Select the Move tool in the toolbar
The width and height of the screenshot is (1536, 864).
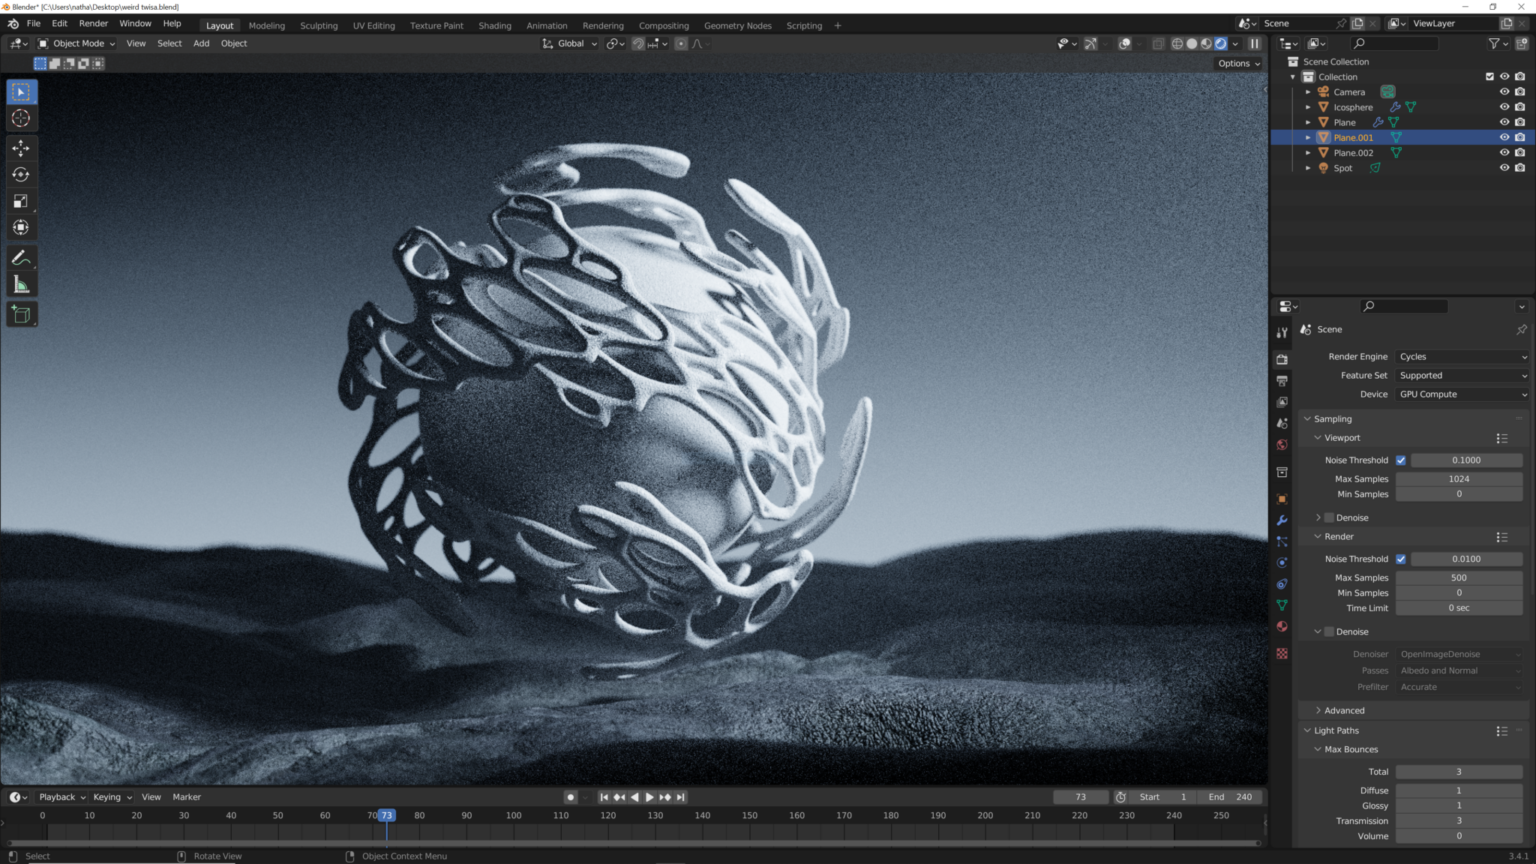point(21,147)
